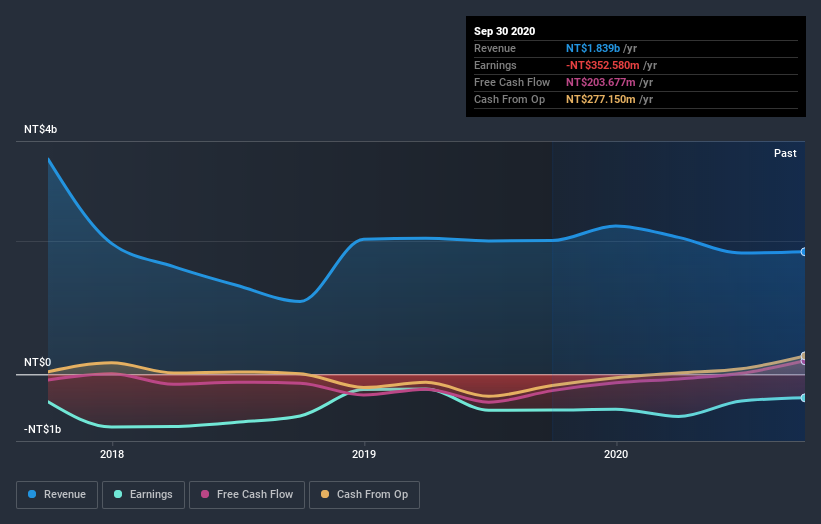
Task: Click the 2019 x-axis label
Action: tap(364, 454)
